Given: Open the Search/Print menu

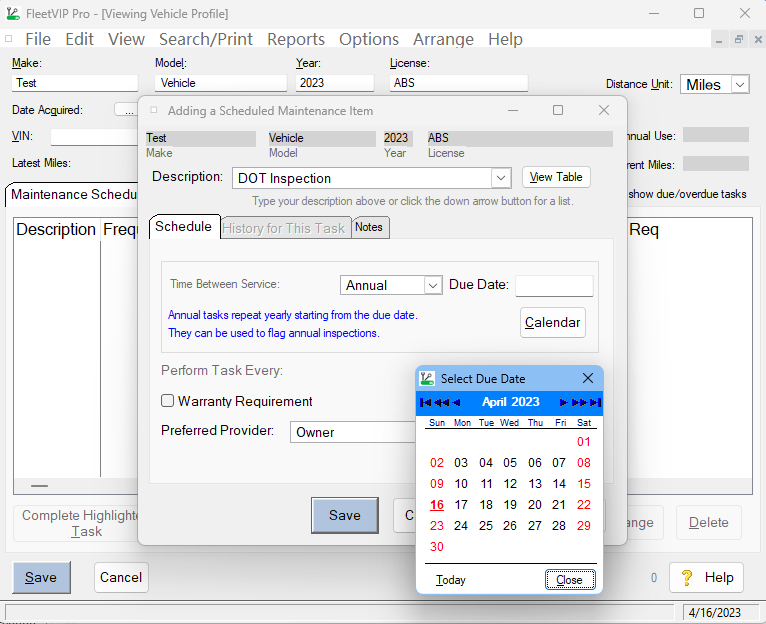Looking at the screenshot, I should point(206,39).
